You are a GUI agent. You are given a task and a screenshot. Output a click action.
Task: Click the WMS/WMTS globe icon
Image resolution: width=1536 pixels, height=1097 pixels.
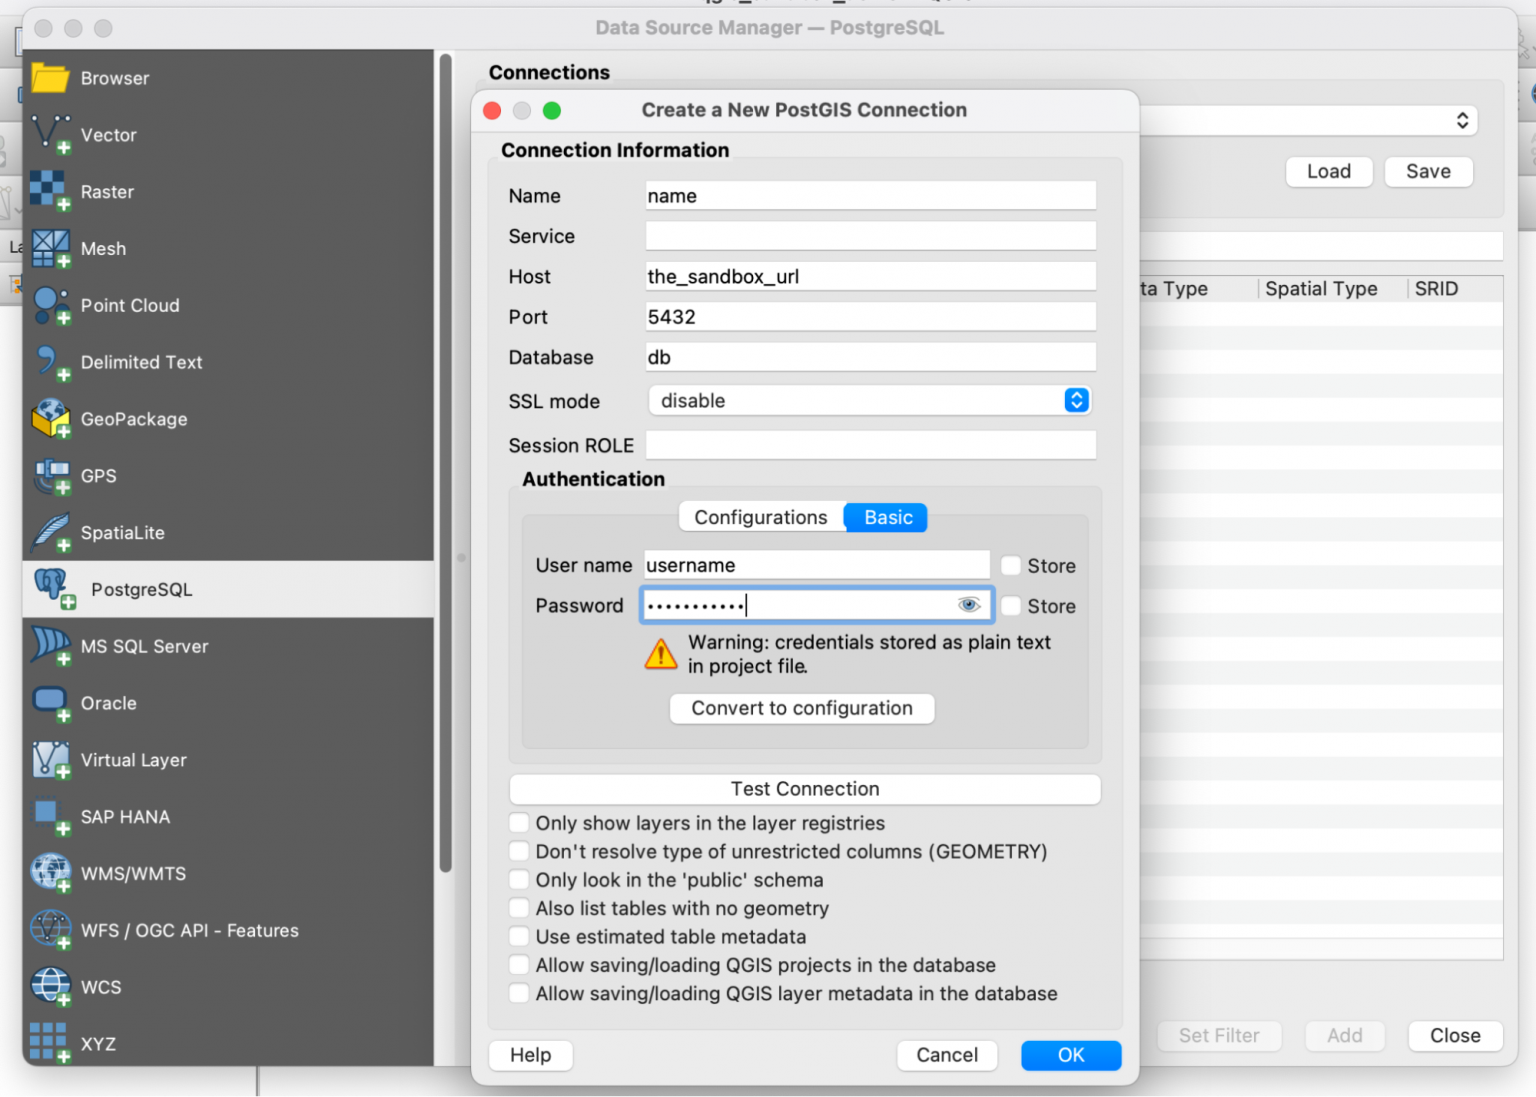[50, 873]
